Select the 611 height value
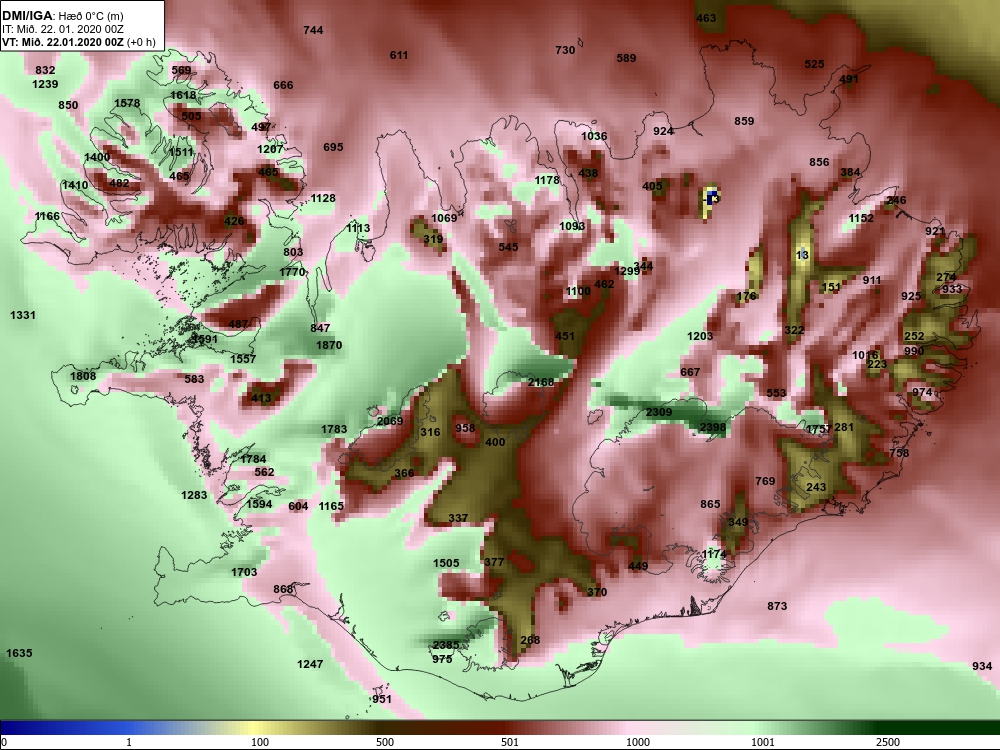The image size is (1000, 750). pyautogui.click(x=399, y=55)
